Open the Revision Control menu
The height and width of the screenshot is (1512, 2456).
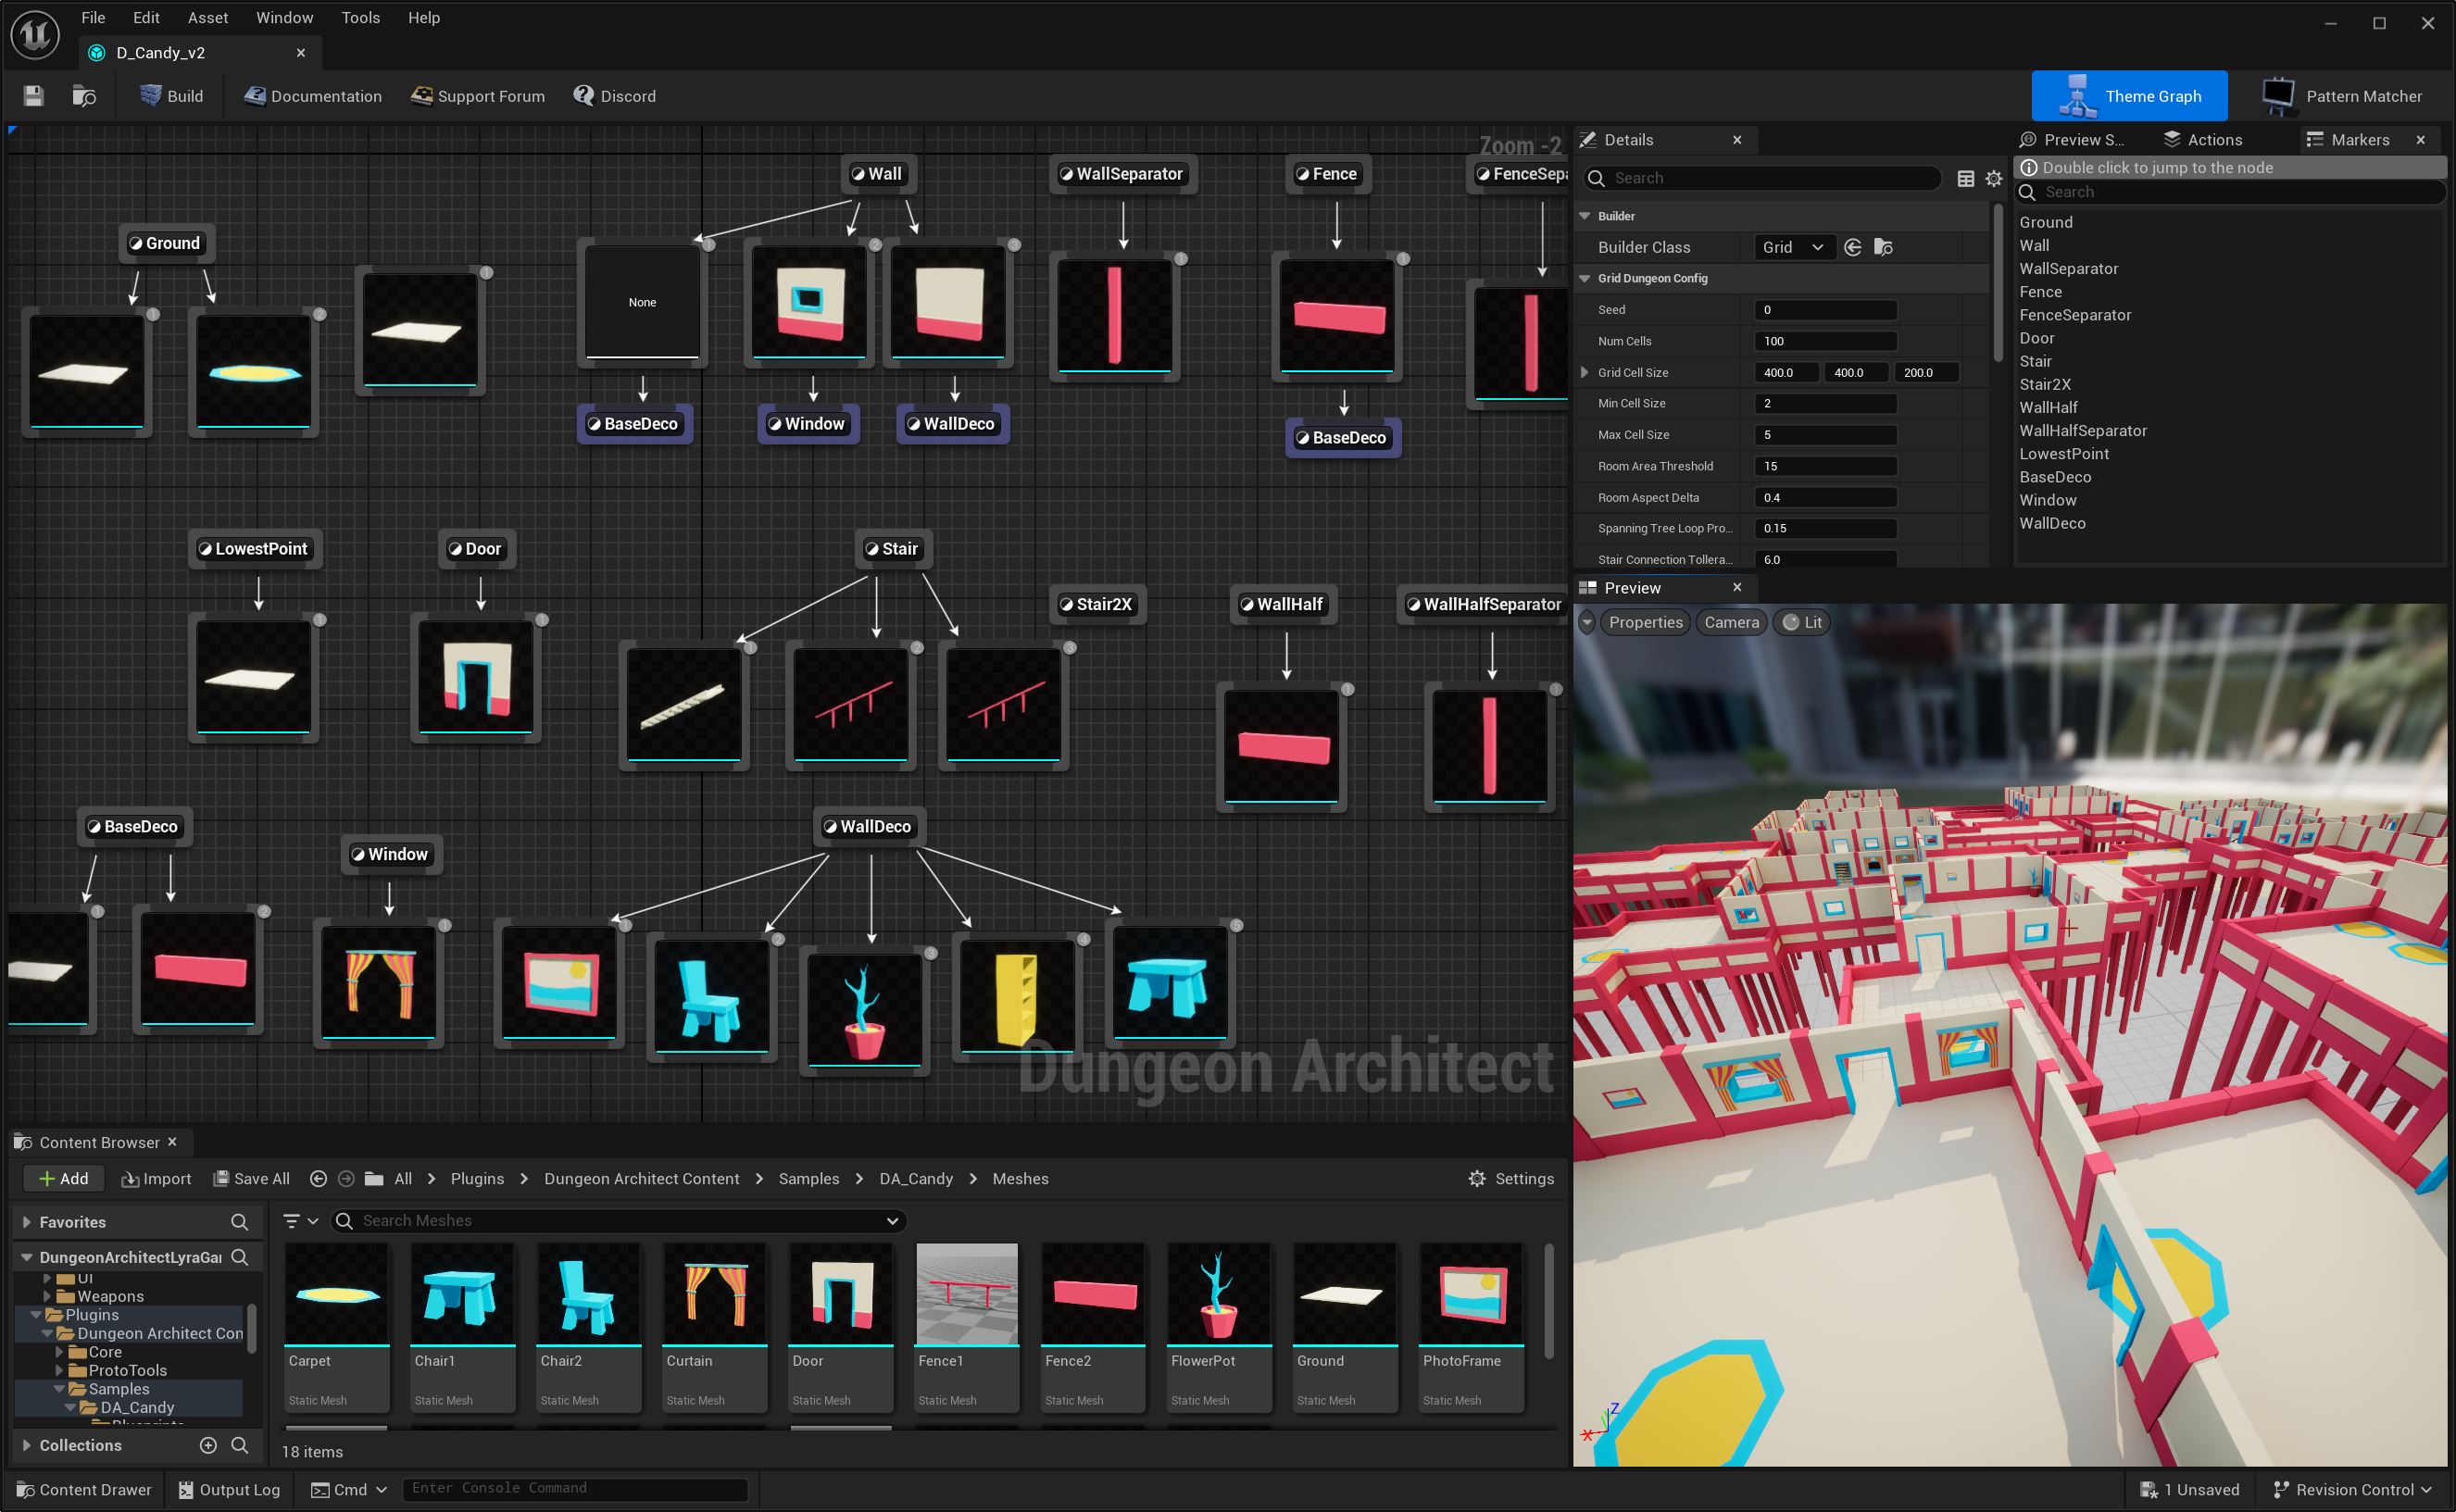(x=2352, y=1490)
